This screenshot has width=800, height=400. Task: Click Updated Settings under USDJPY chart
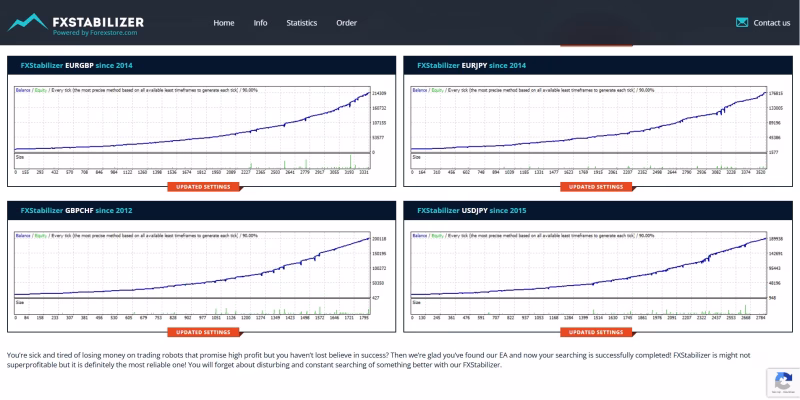[596, 332]
